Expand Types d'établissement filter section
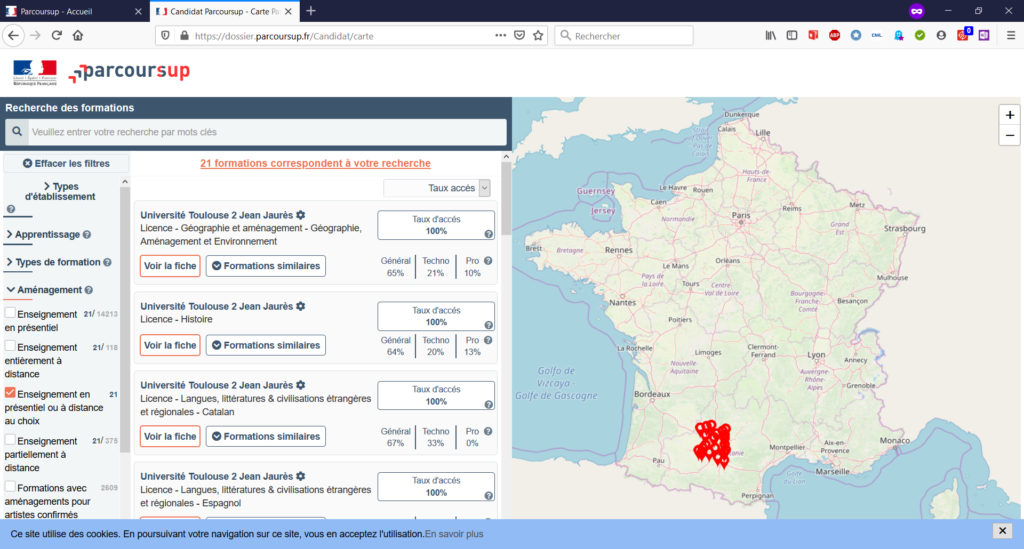 (x=60, y=191)
